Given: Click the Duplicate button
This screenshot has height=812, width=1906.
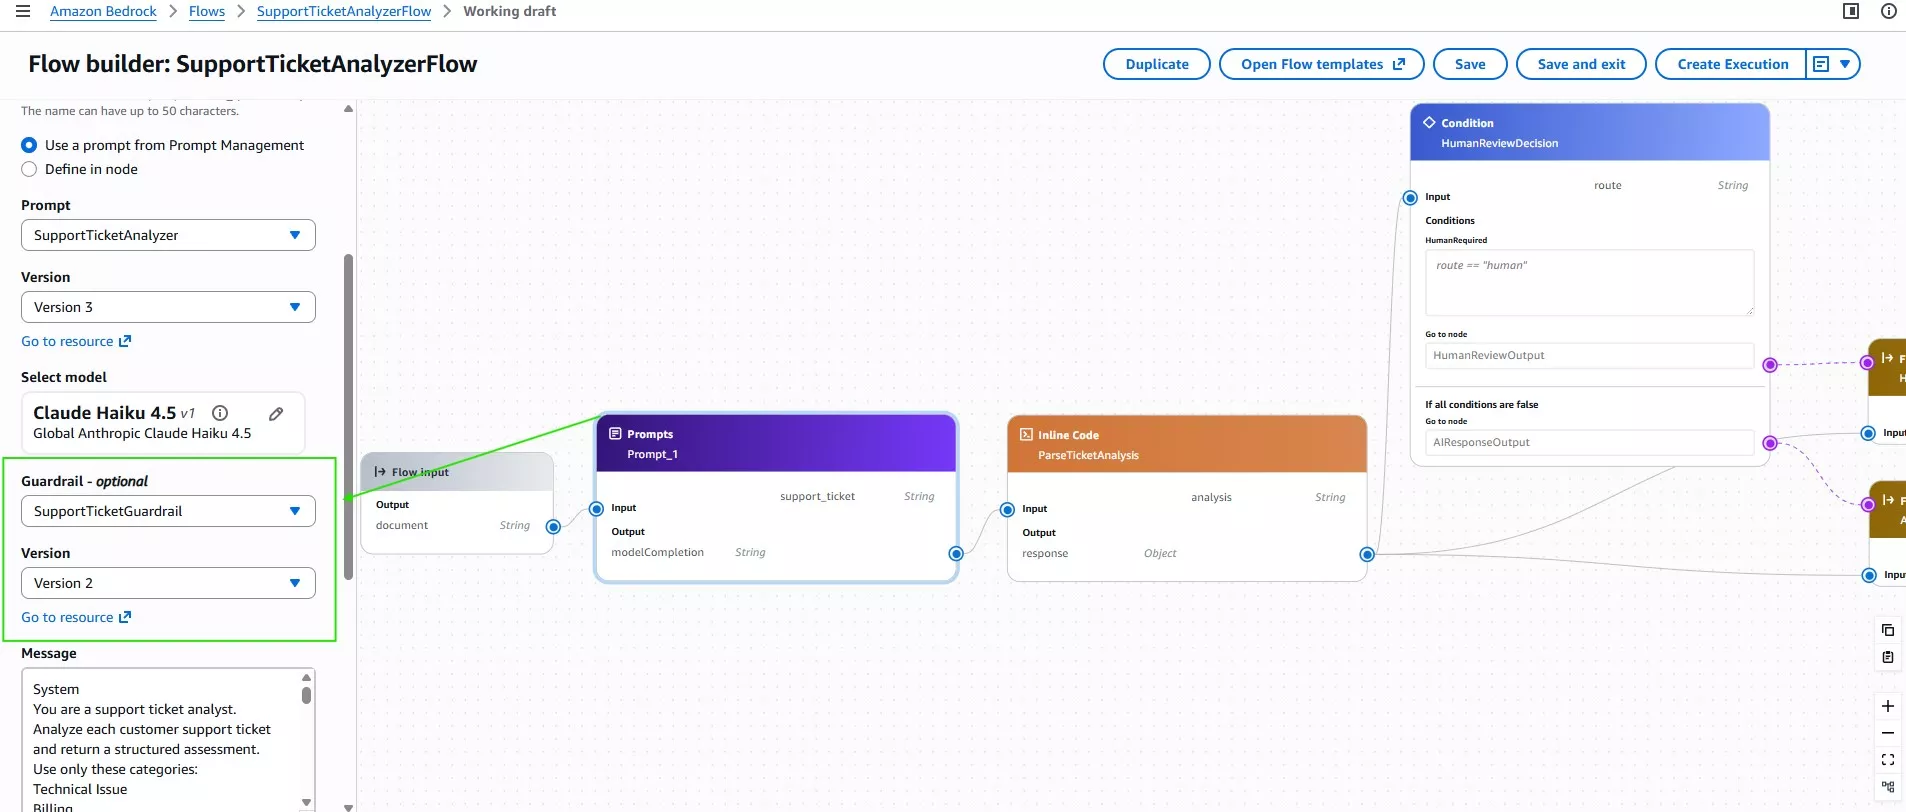Looking at the screenshot, I should coord(1157,64).
